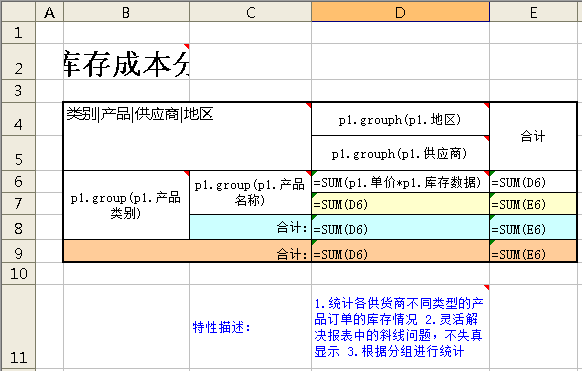
Task: Click the yellow =SUM(D6) cell
Action: [x=400, y=203]
